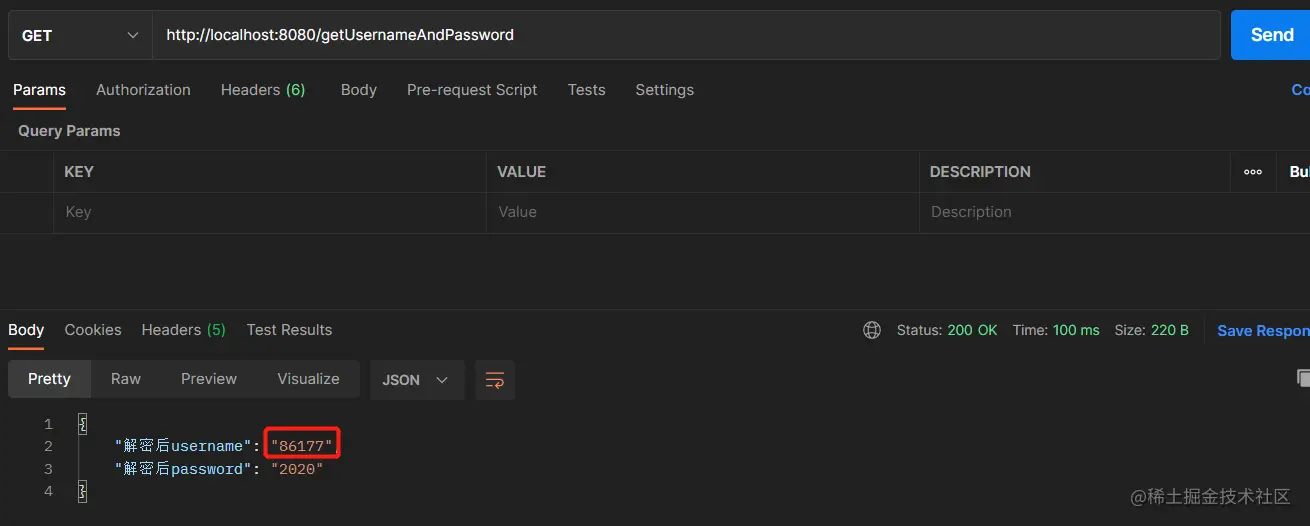Select the request Body tab
Viewport: 1310px width, 526px height.
pos(358,90)
